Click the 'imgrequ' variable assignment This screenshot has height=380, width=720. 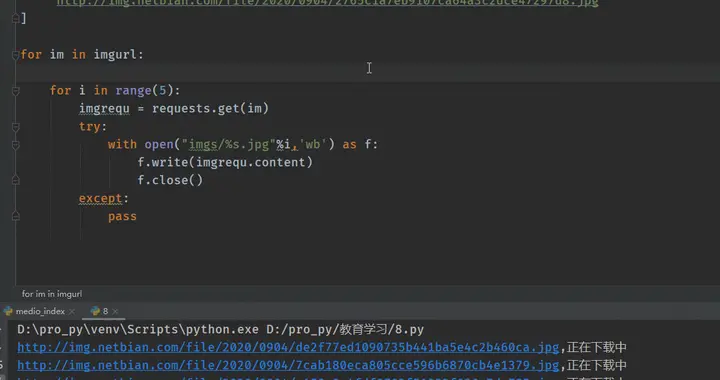[x=104, y=109]
